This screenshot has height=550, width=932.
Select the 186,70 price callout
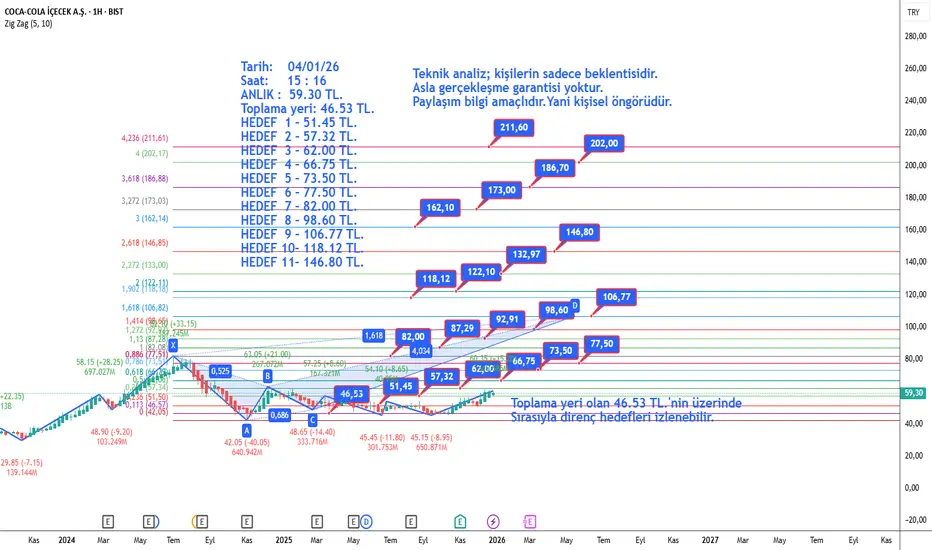coord(555,168)
